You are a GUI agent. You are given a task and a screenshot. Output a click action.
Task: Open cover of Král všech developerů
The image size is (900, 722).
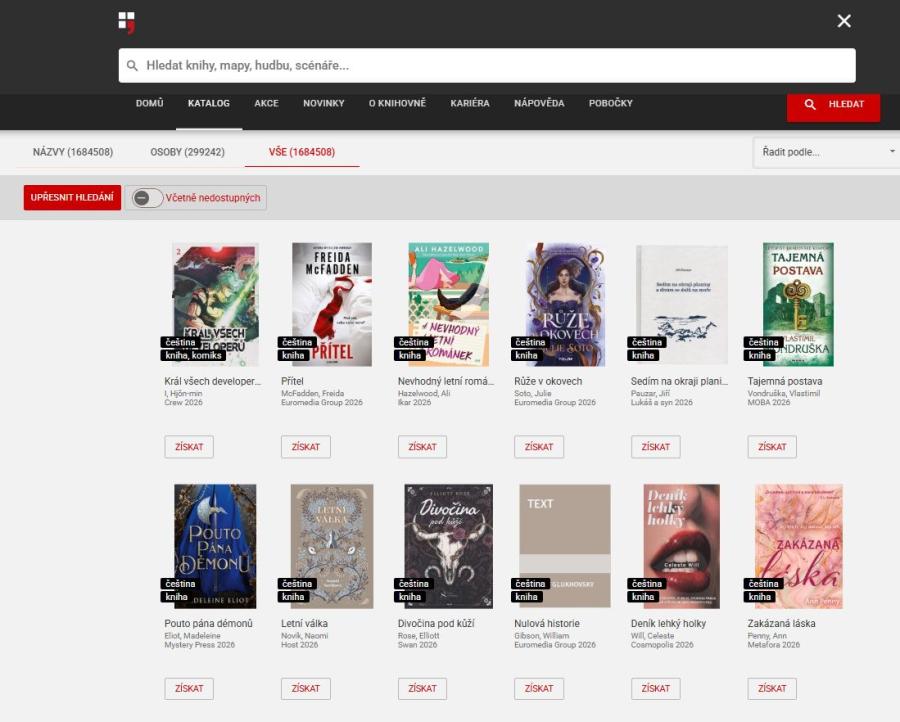coord(215,304)
